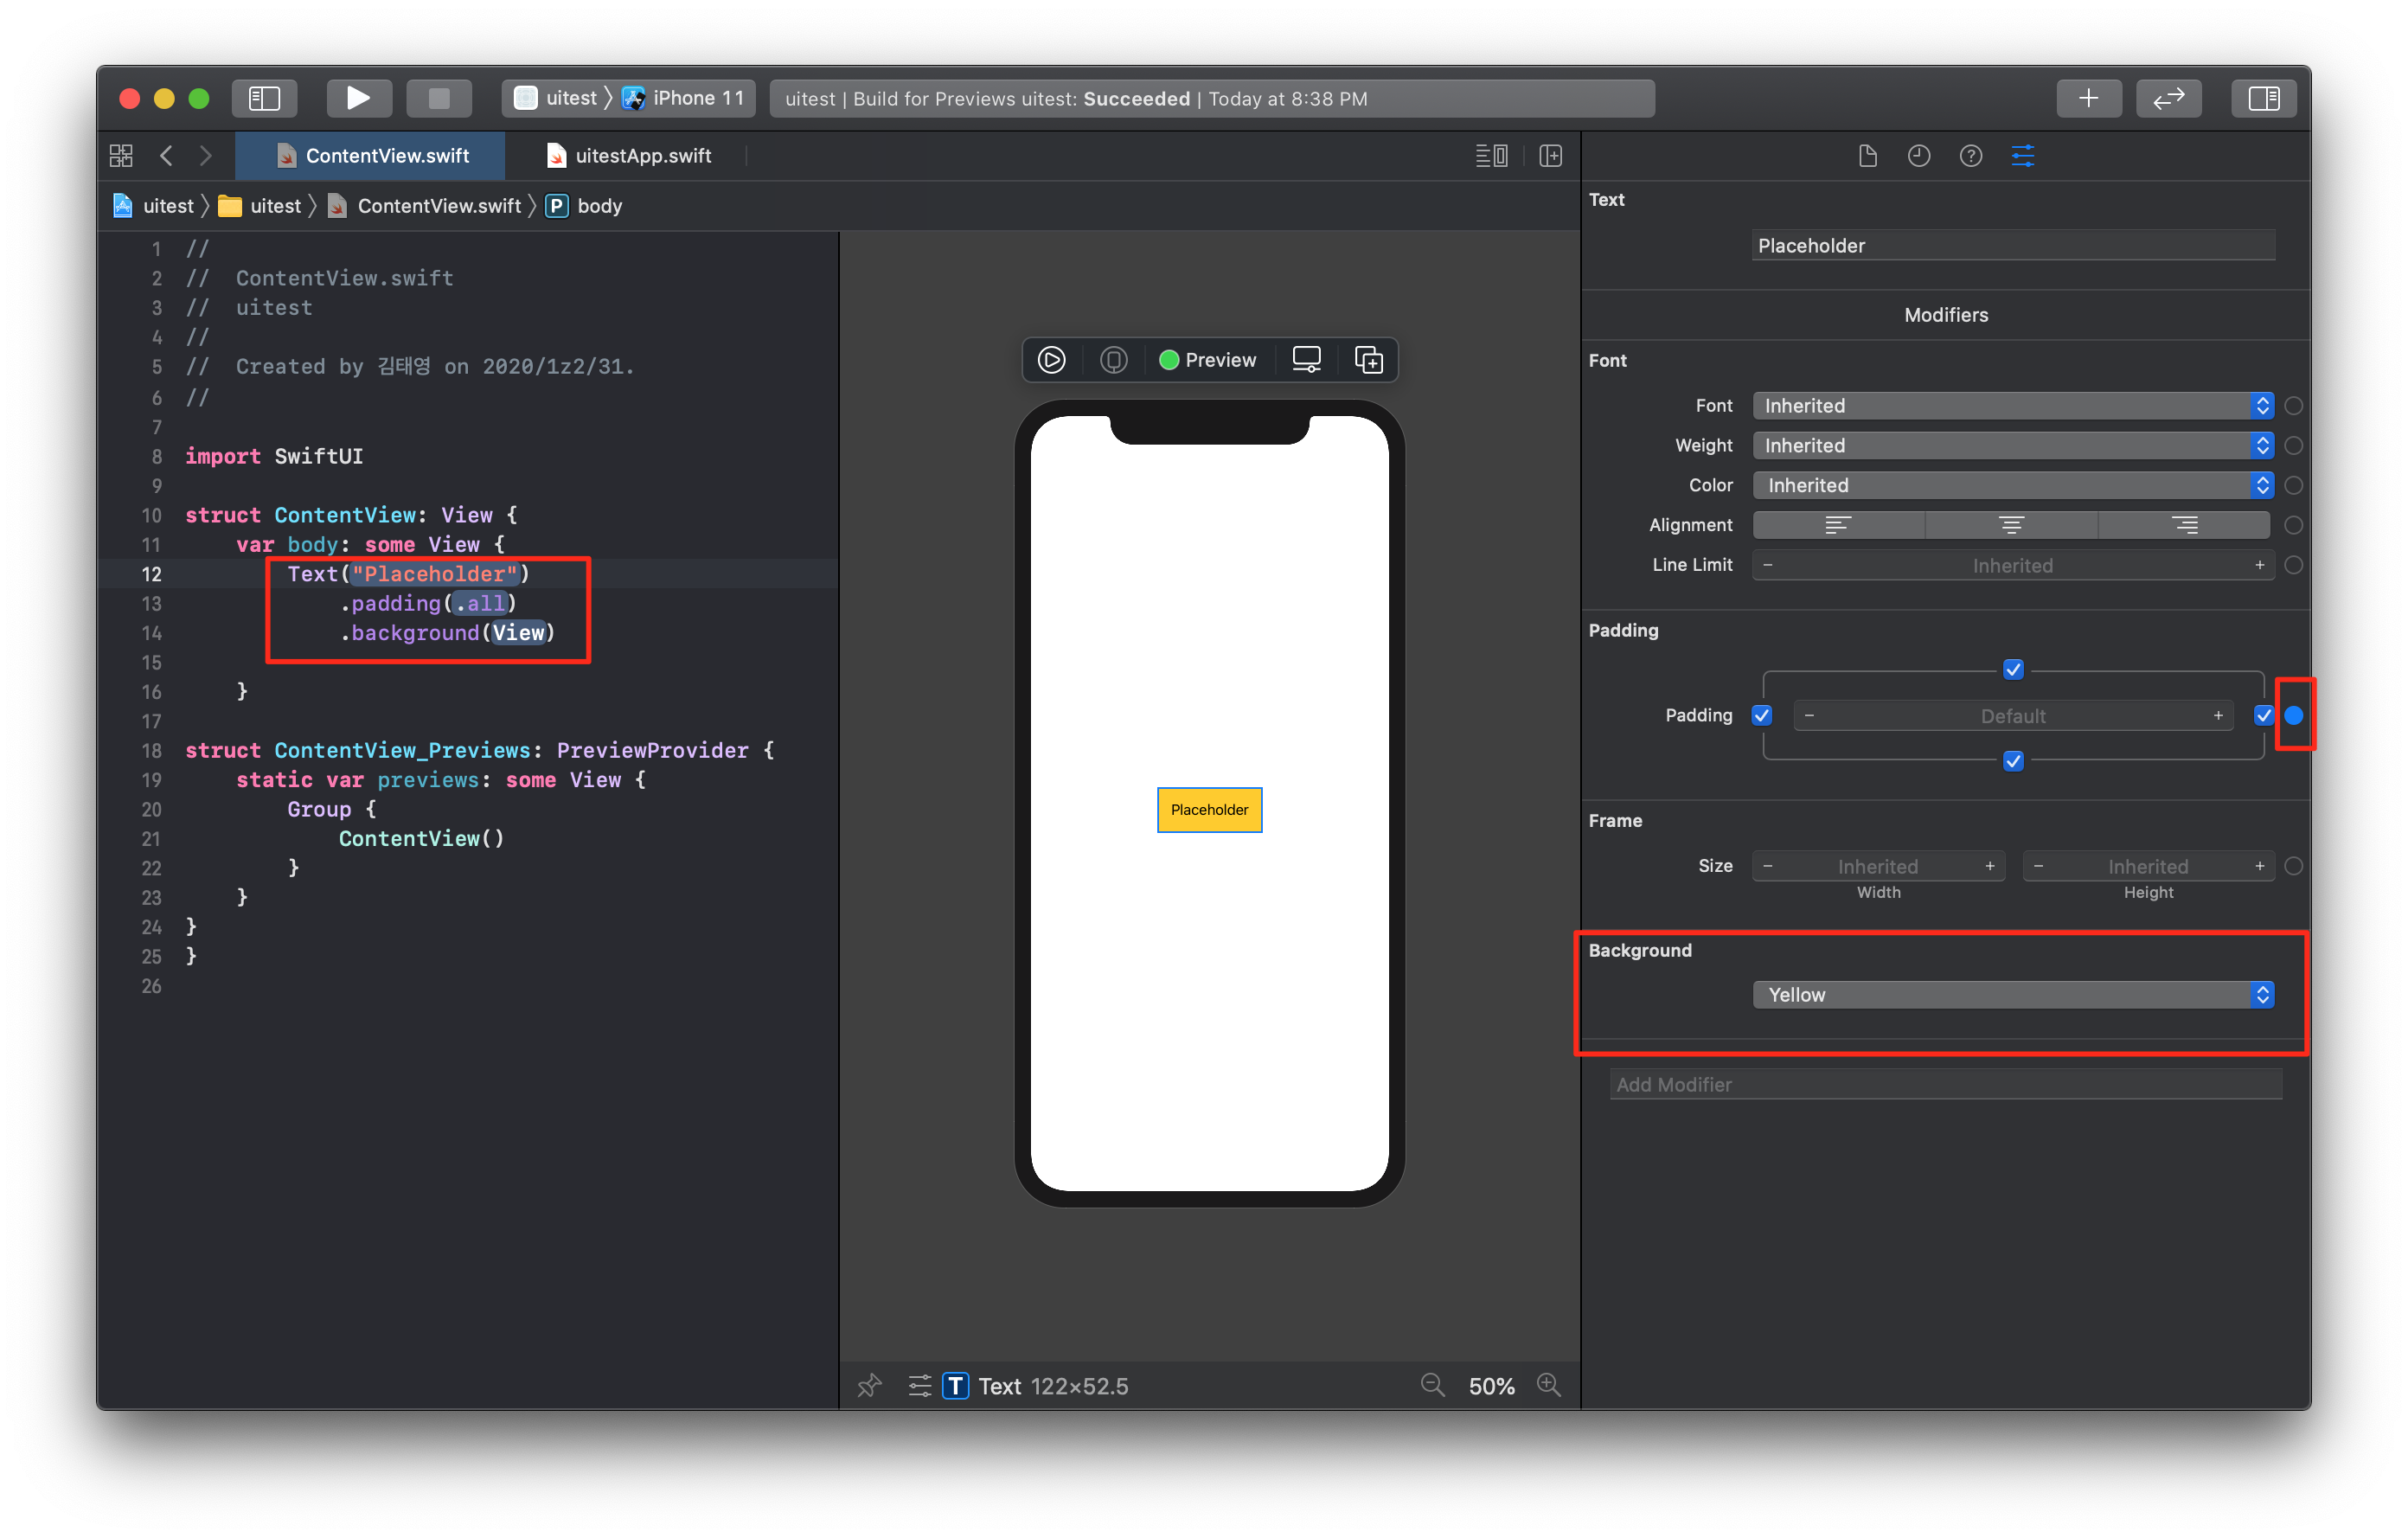Click the Stop button in toolbar
The image size is (2408, 1538).
[x=439, y=98]
